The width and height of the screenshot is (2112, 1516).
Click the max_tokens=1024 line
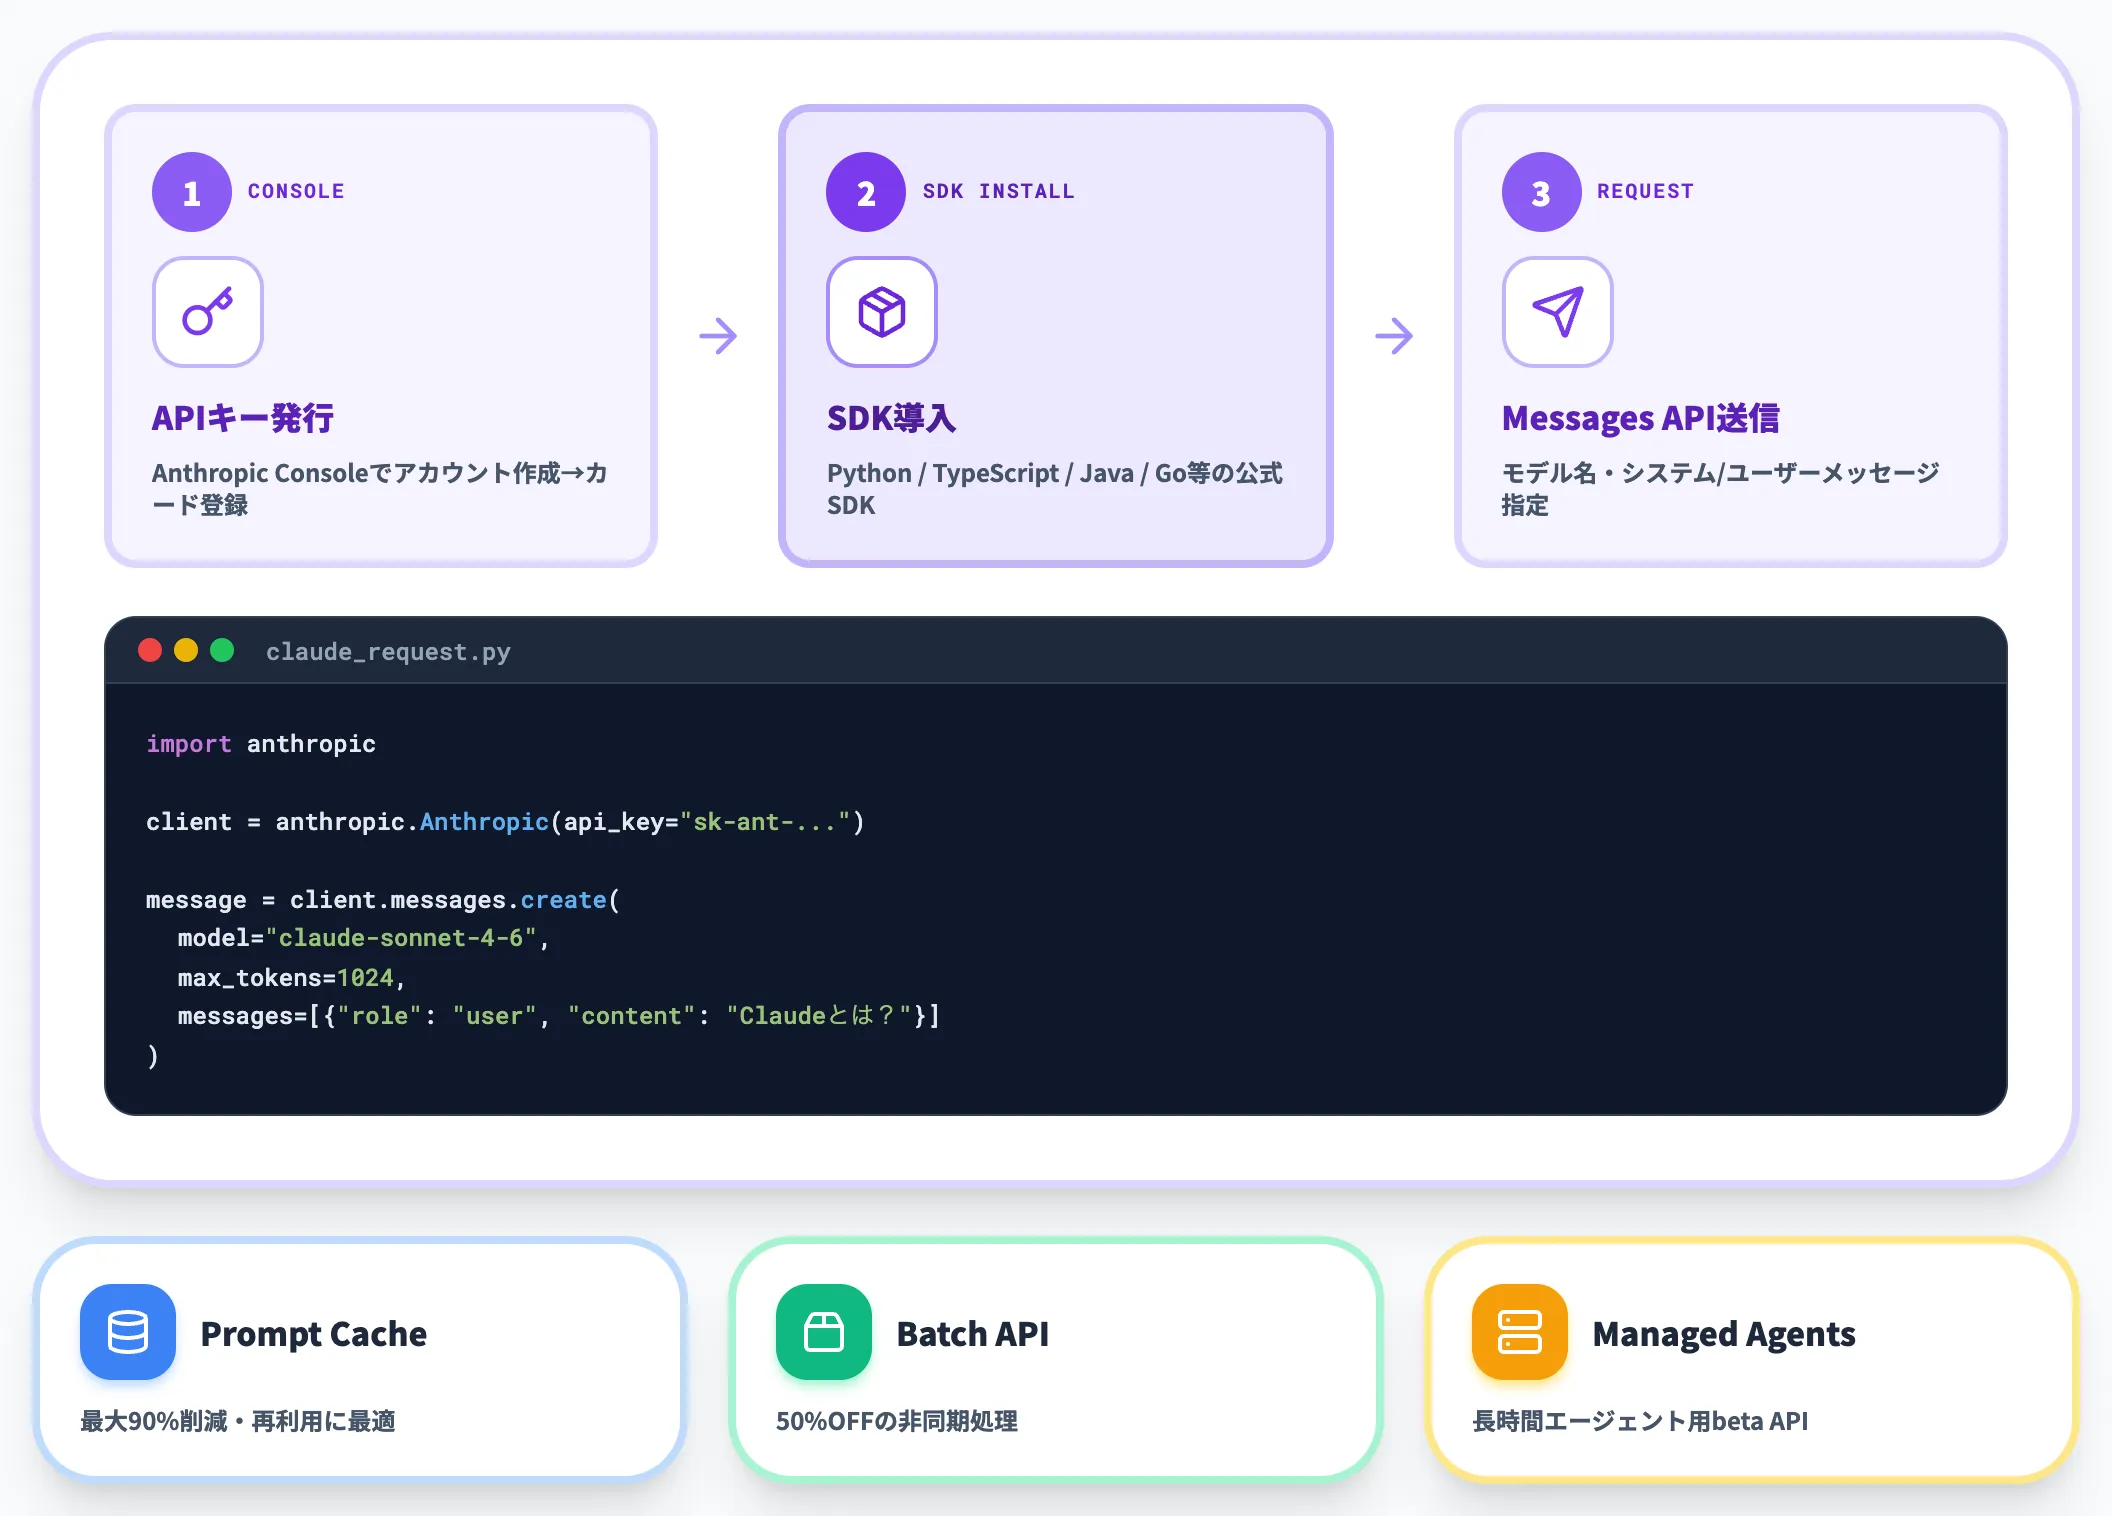pos(291,978)
